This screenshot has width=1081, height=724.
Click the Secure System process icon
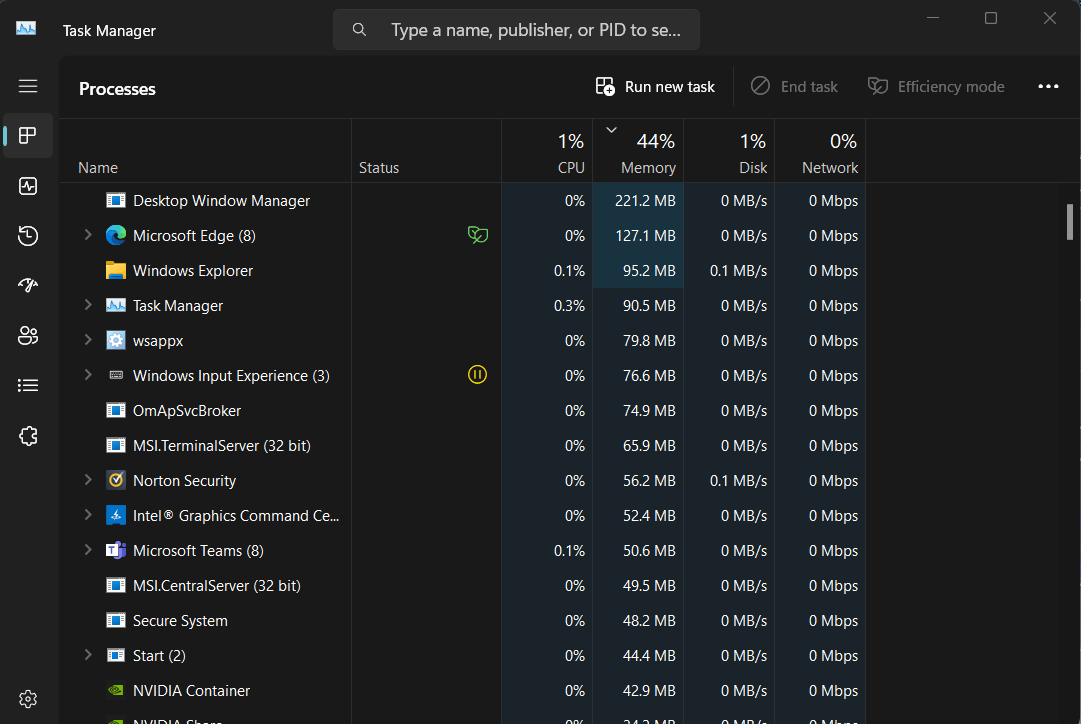(116, 620)
